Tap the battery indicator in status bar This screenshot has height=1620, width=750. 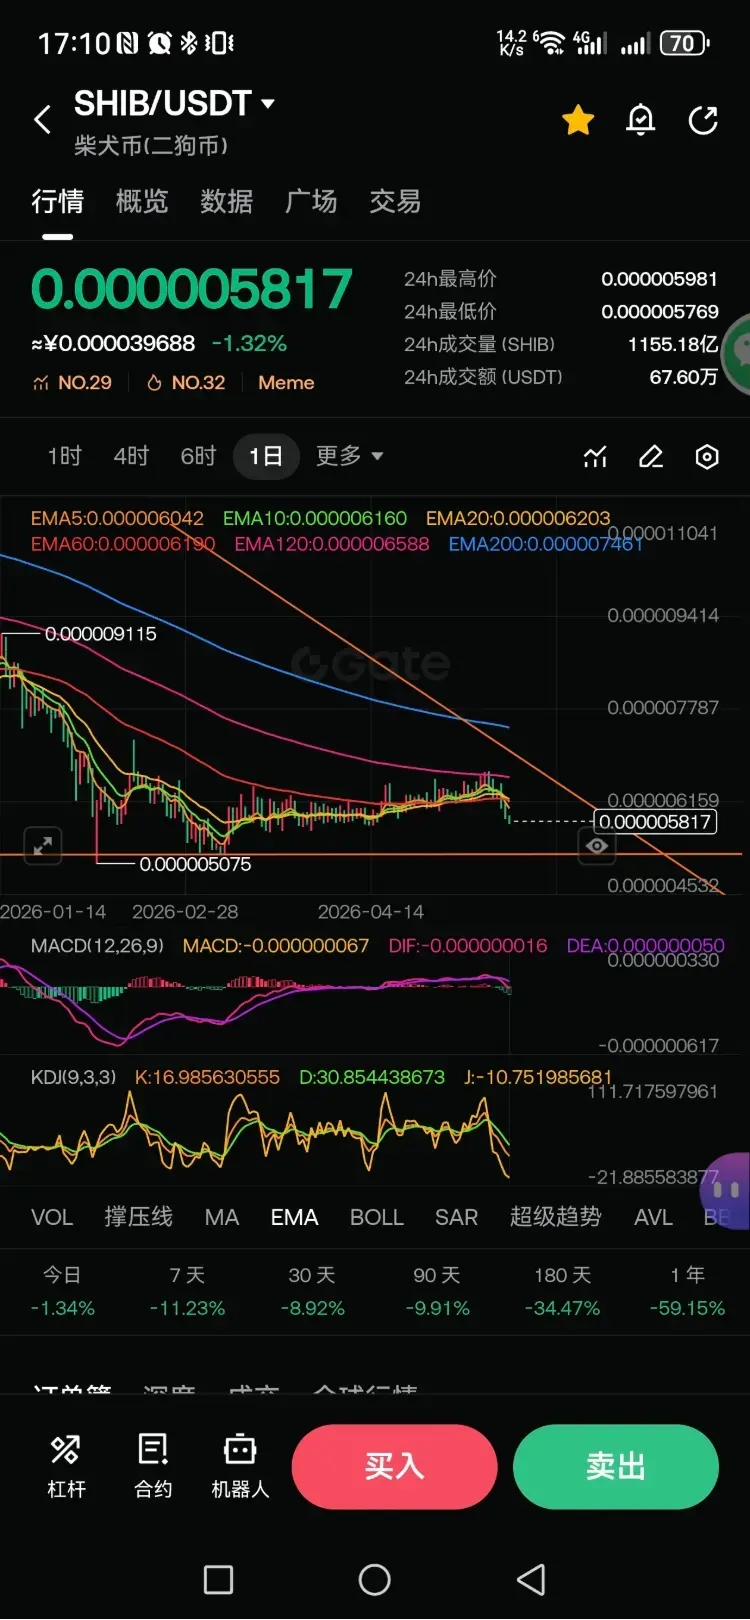coord(685,43)
